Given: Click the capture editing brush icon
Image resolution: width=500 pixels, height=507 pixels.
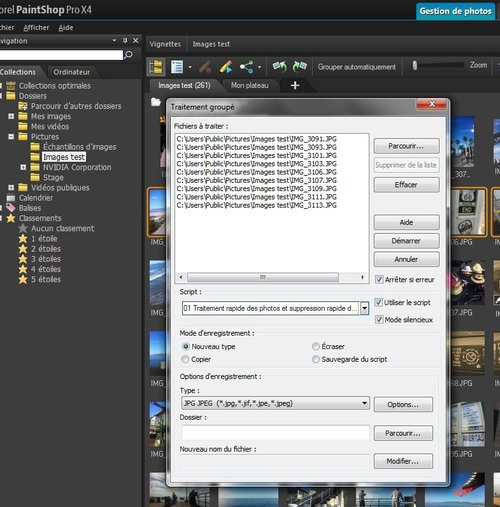Looking at the screenshot, I should [205, 67].
